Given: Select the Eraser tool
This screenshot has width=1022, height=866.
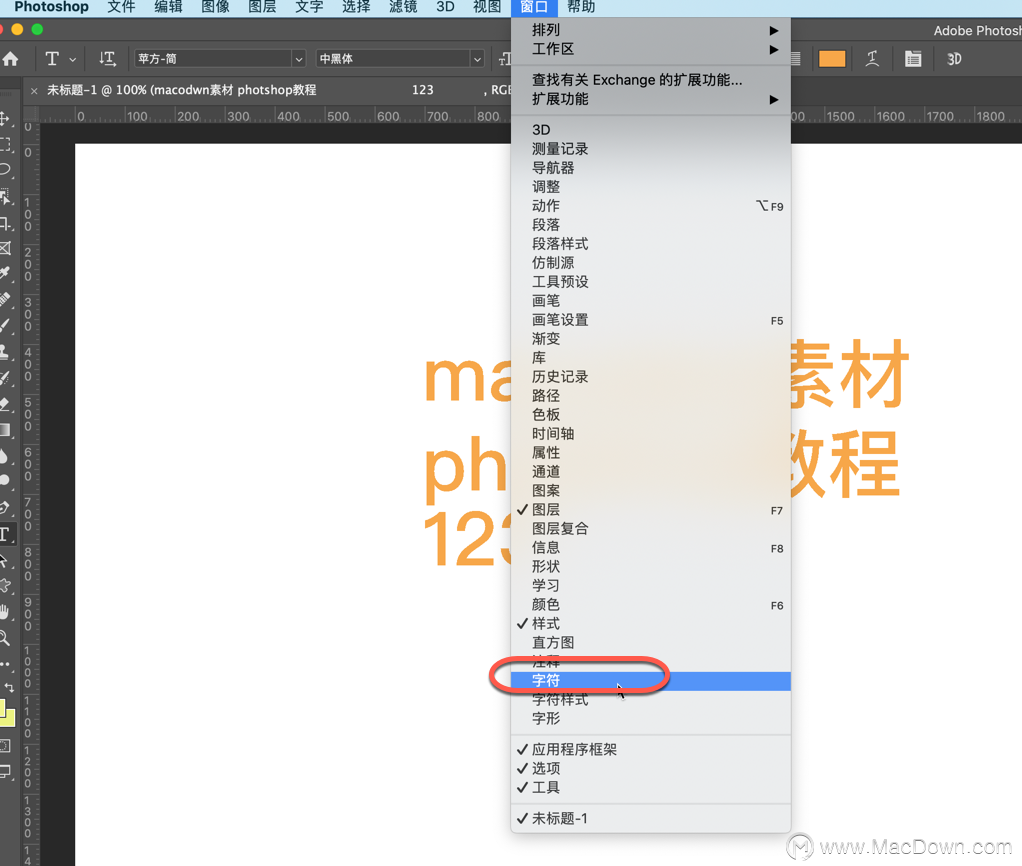Looking at the screenshot, I should click(5, 404).
